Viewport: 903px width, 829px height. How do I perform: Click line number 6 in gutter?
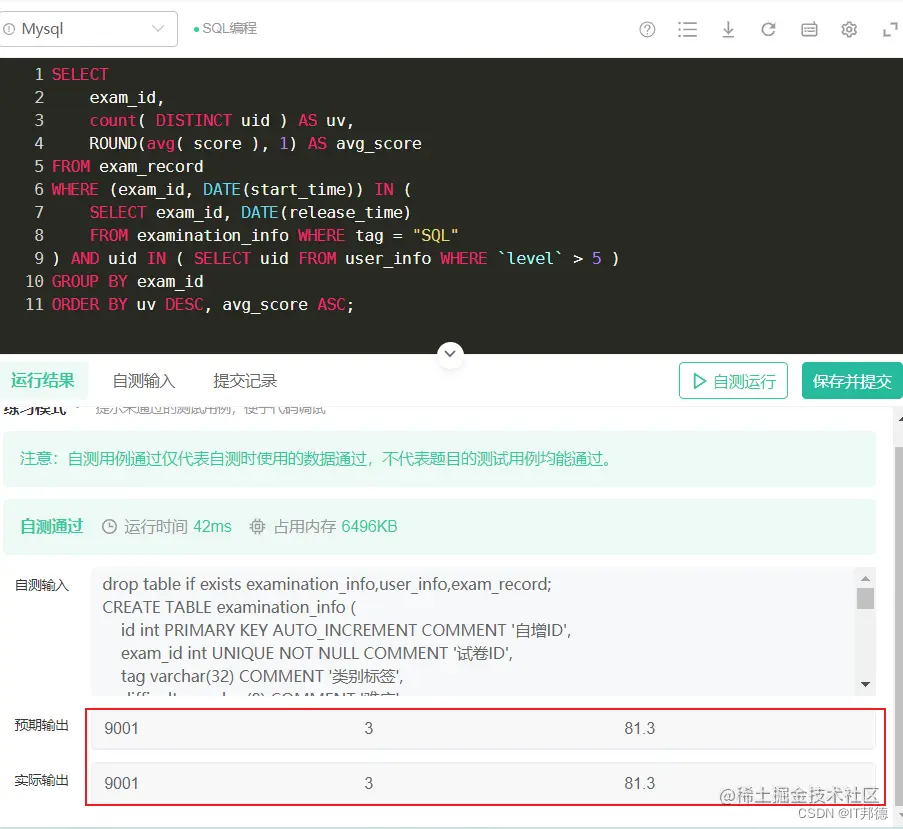39,189
